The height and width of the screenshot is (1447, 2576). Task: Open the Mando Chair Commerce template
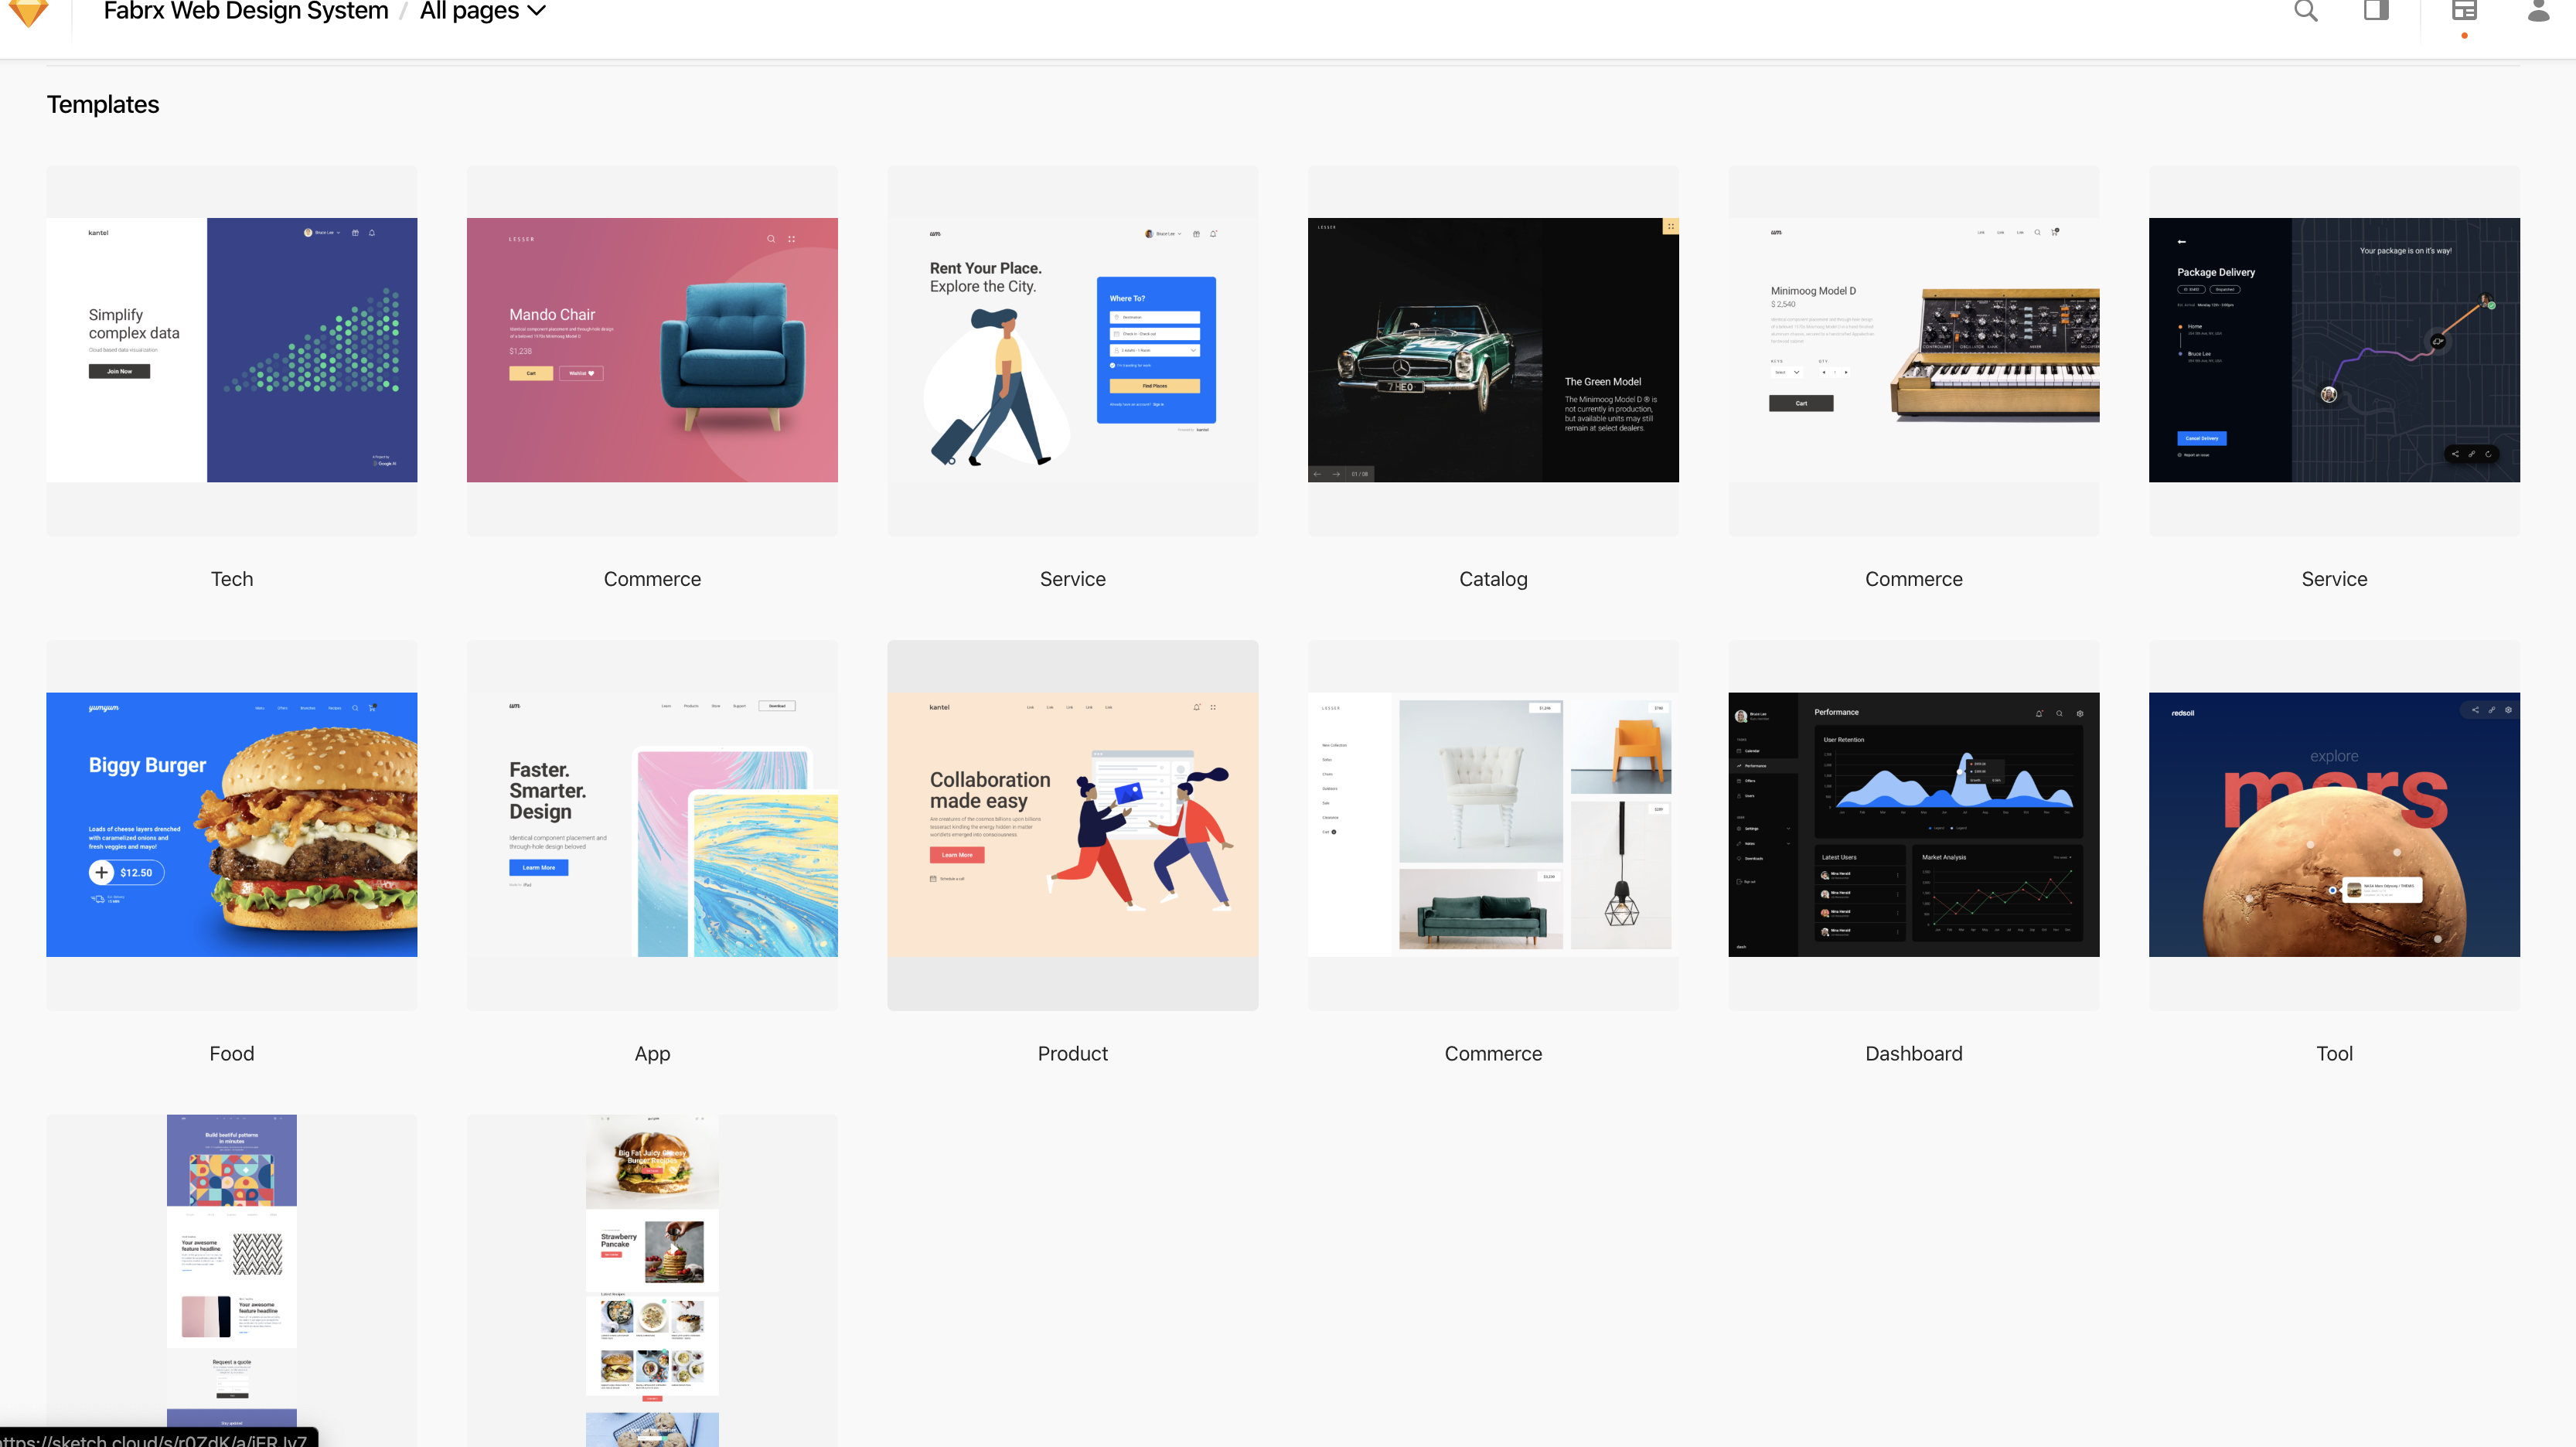point(652,350)
